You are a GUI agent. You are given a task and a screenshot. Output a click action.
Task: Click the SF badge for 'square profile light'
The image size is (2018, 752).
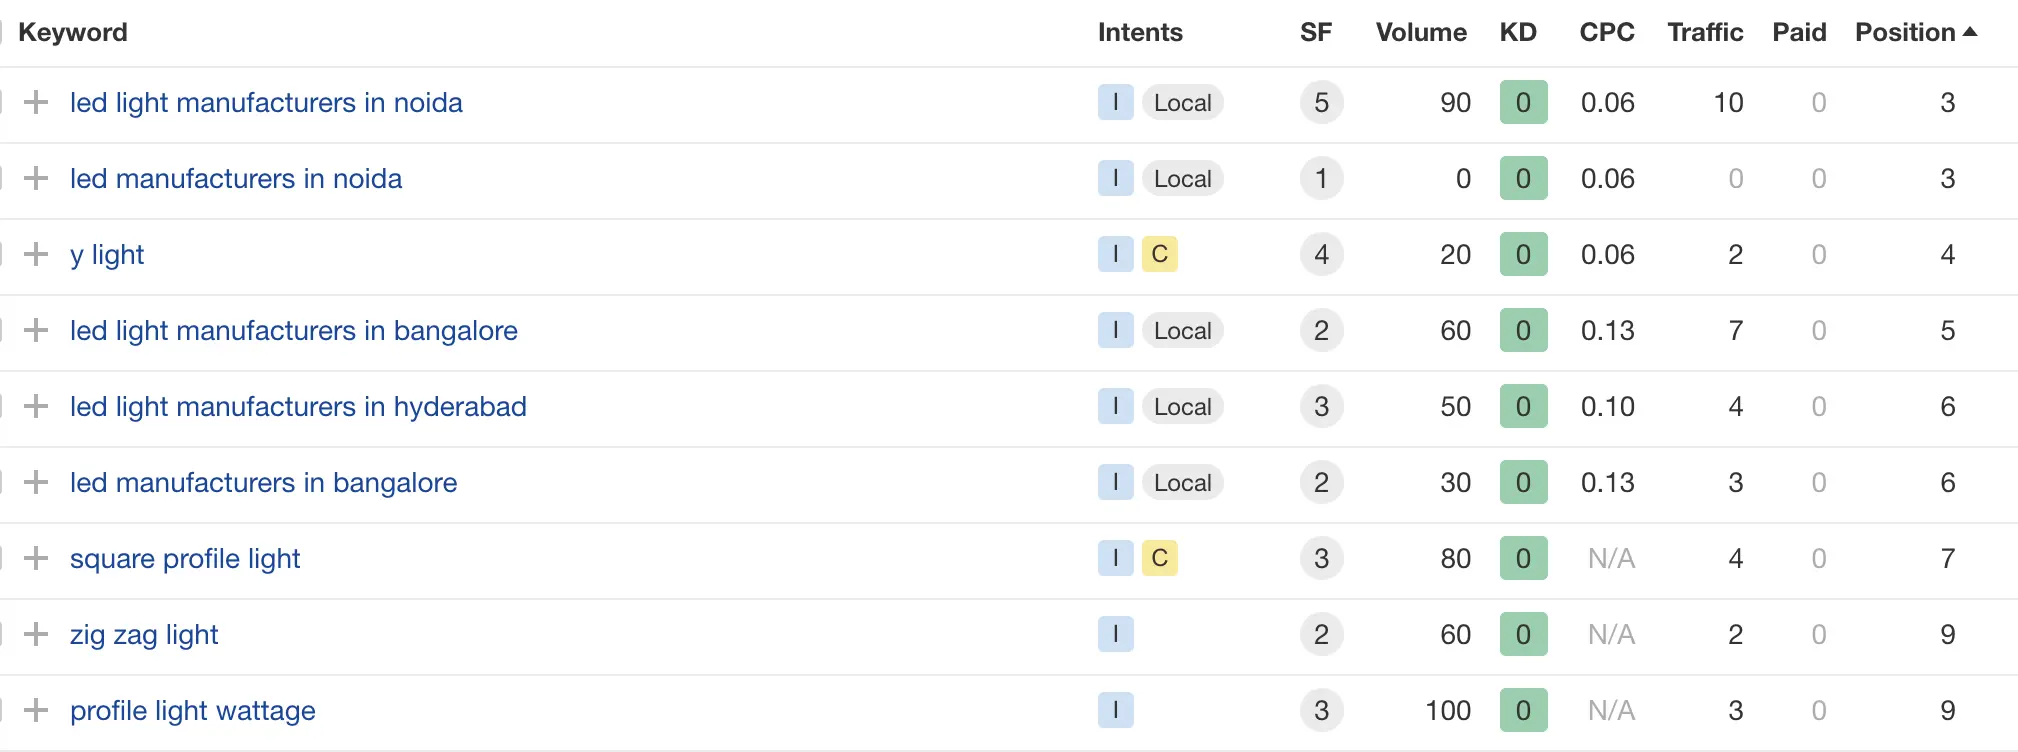[1321, 558]
